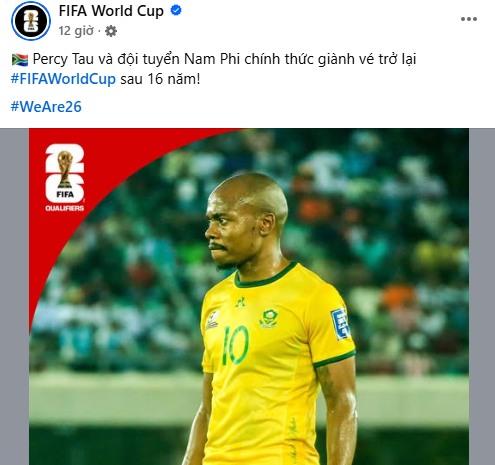Click the post privacy gear icon
The width and height of the screenshot is (495, 465).
pos(111,31)
